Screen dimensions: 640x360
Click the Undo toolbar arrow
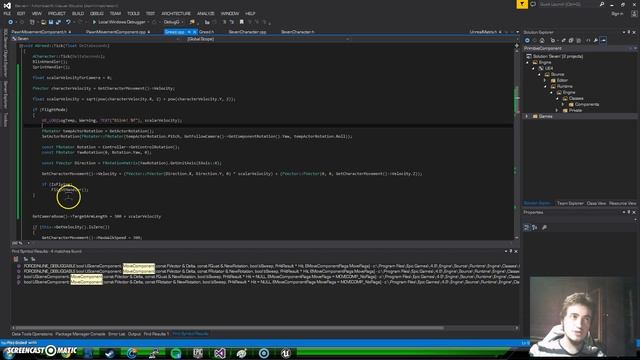(68, 22)
